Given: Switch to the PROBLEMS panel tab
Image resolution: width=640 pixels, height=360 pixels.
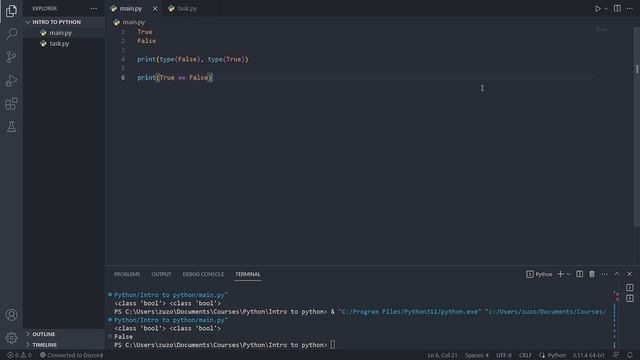Looking at the screenshot, I should click(x=127, y=274).
